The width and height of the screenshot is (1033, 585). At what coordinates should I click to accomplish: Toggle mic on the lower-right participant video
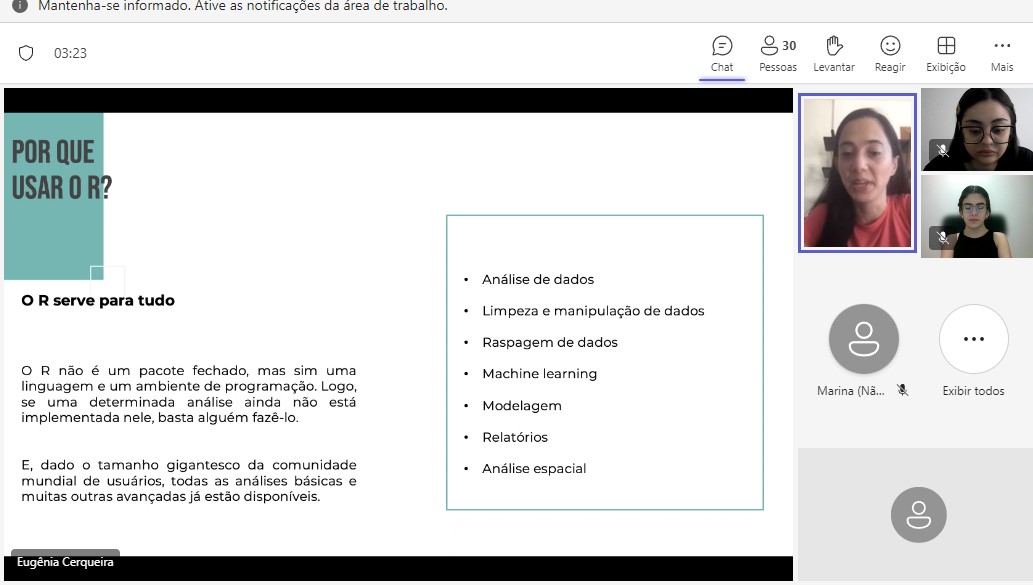click(x=944, y=238)
